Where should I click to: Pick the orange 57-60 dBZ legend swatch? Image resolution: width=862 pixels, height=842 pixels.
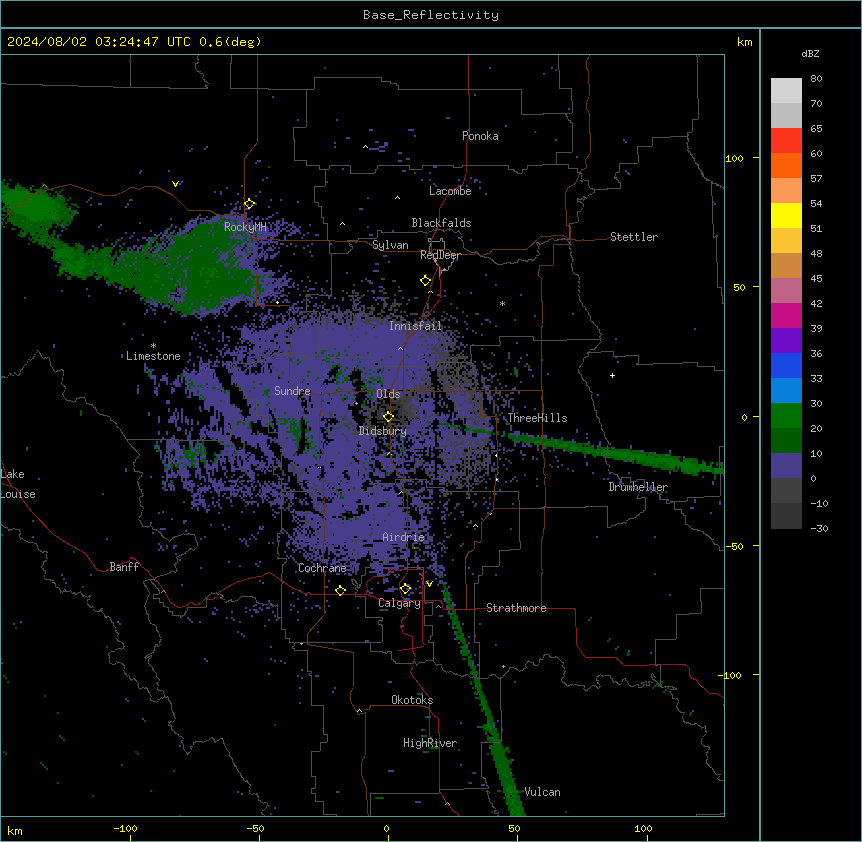[786, 165]
